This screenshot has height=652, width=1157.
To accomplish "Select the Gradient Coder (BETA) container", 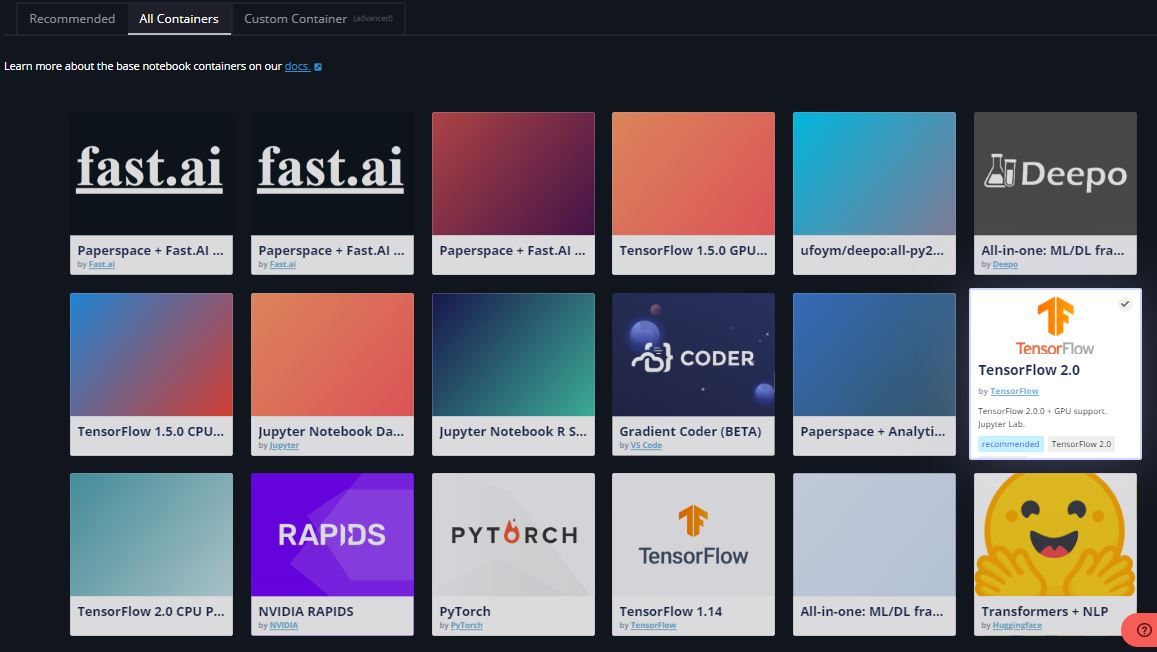I will click(694, 374).
